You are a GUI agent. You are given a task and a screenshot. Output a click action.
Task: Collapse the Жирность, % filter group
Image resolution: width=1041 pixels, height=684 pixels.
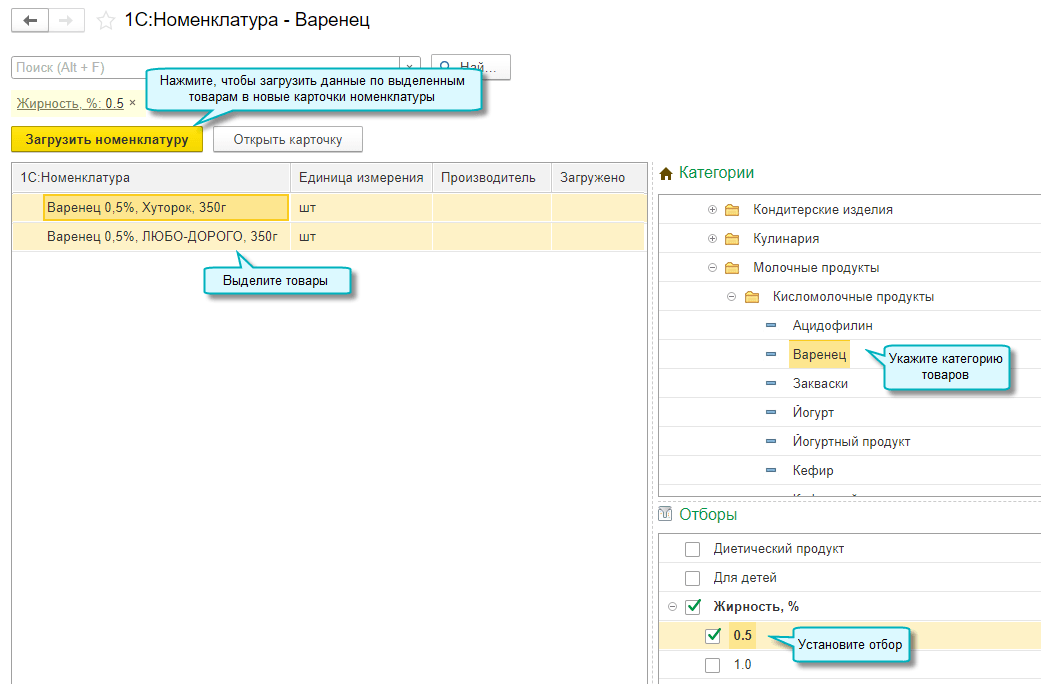pyautogui.click(x=672, y=607)
